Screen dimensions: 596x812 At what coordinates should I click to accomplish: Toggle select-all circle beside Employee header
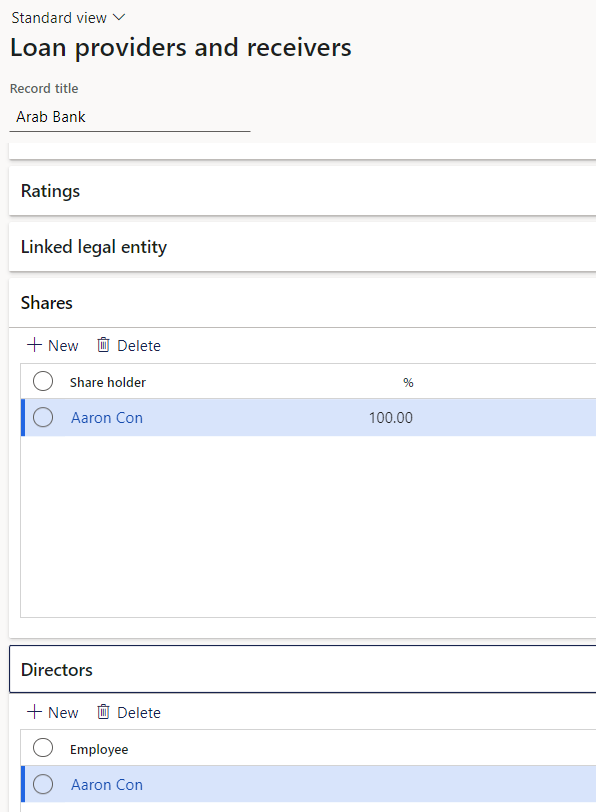point(43,748)
